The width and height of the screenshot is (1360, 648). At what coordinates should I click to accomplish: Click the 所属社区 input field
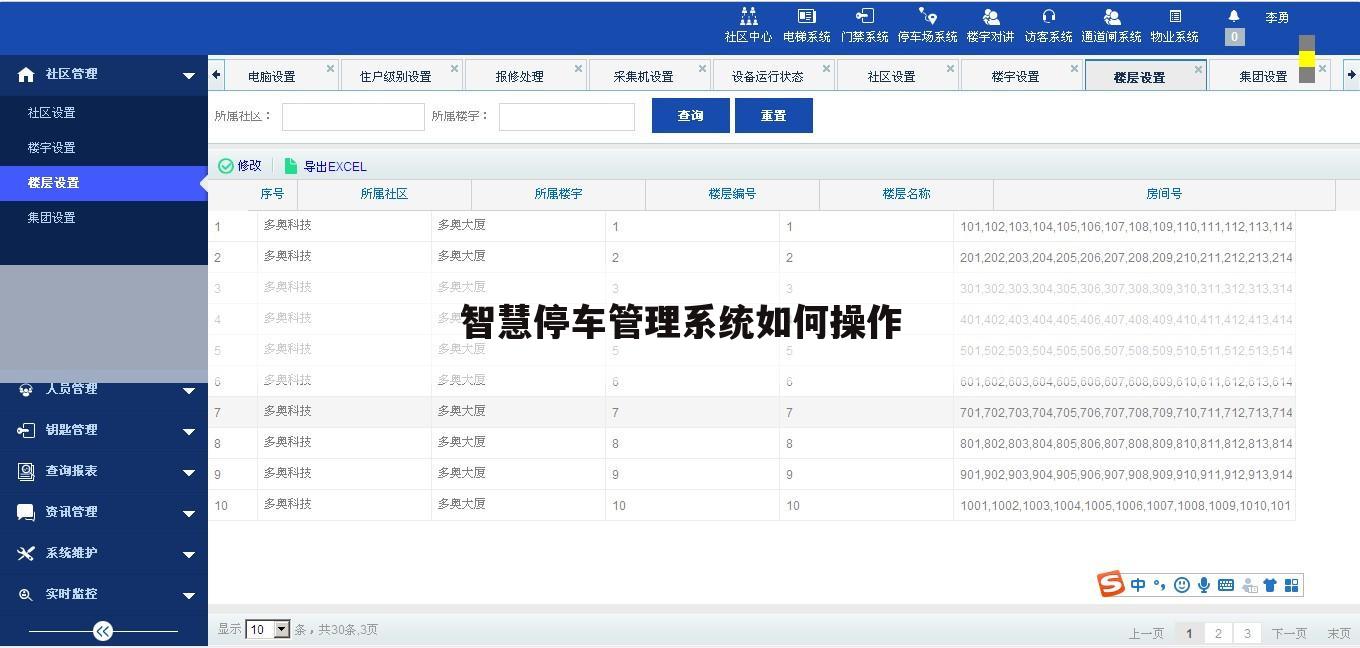(353, 117)
